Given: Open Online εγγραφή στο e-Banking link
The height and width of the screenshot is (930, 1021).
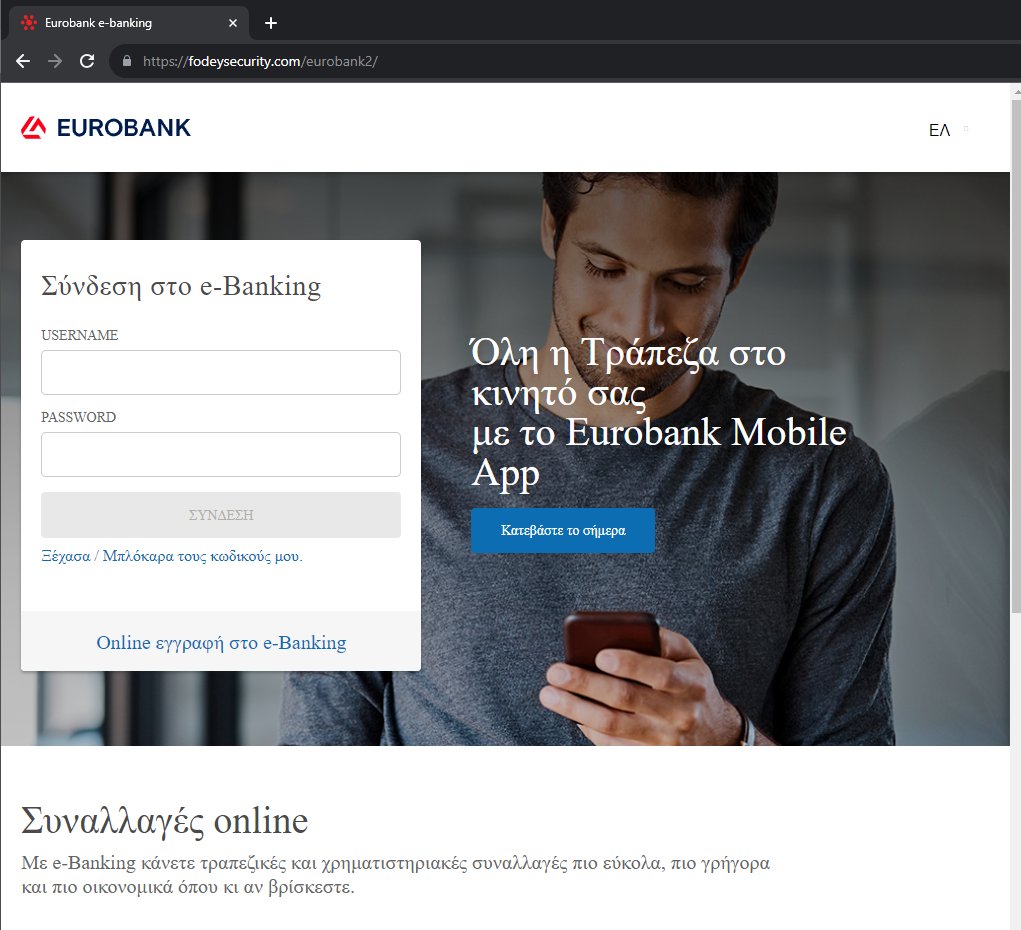Looking at the screenshot, I should pyautogui.click(x=221, y=643).
